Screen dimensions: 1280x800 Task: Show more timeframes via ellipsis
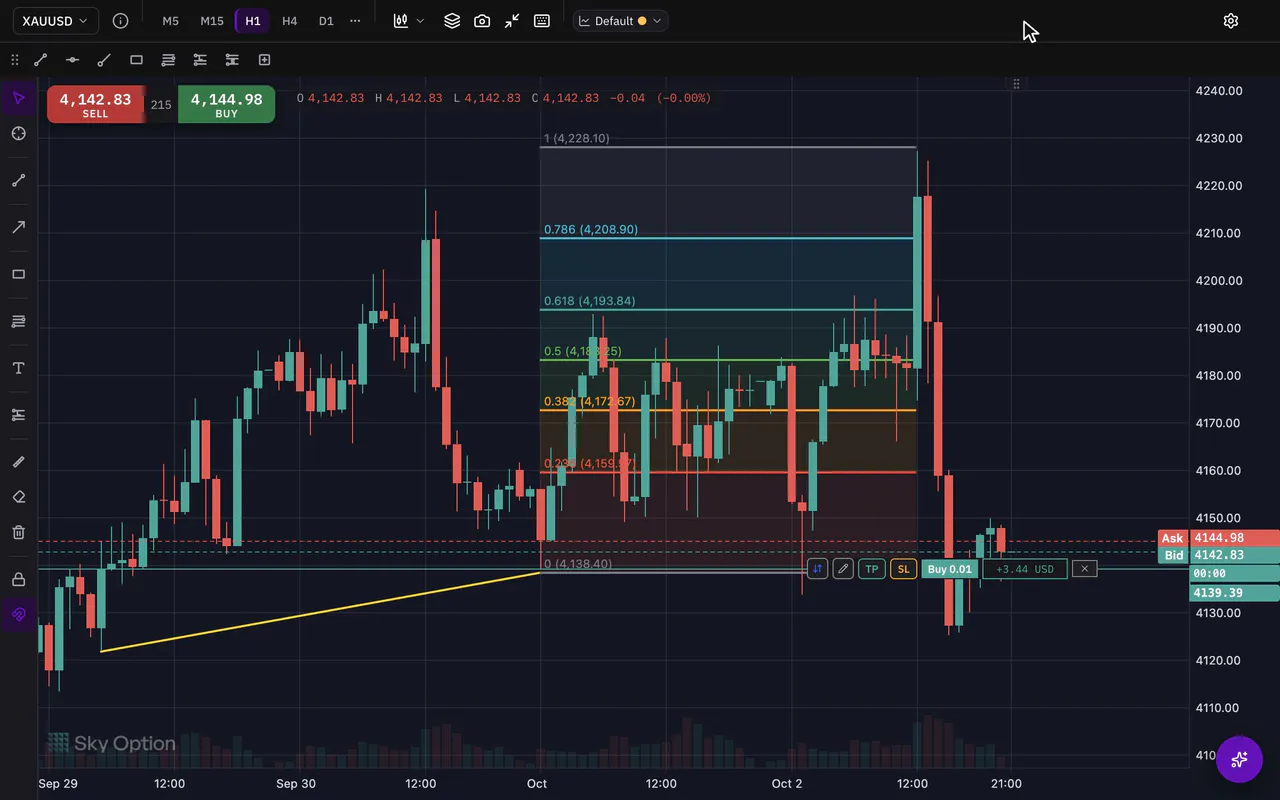[x=355, y=20]
